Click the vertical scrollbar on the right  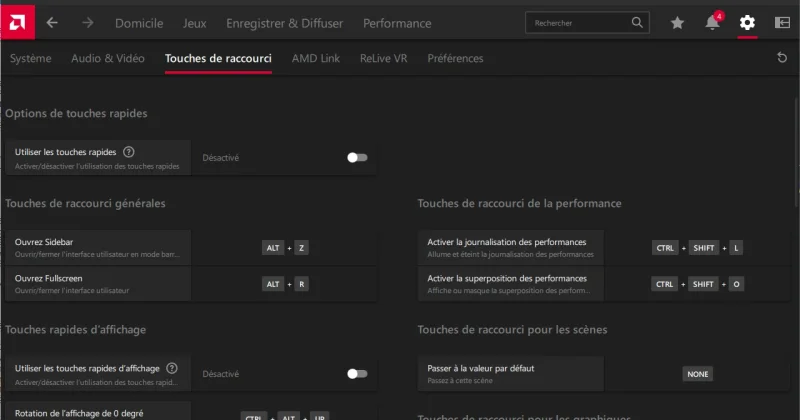point(797,152)
